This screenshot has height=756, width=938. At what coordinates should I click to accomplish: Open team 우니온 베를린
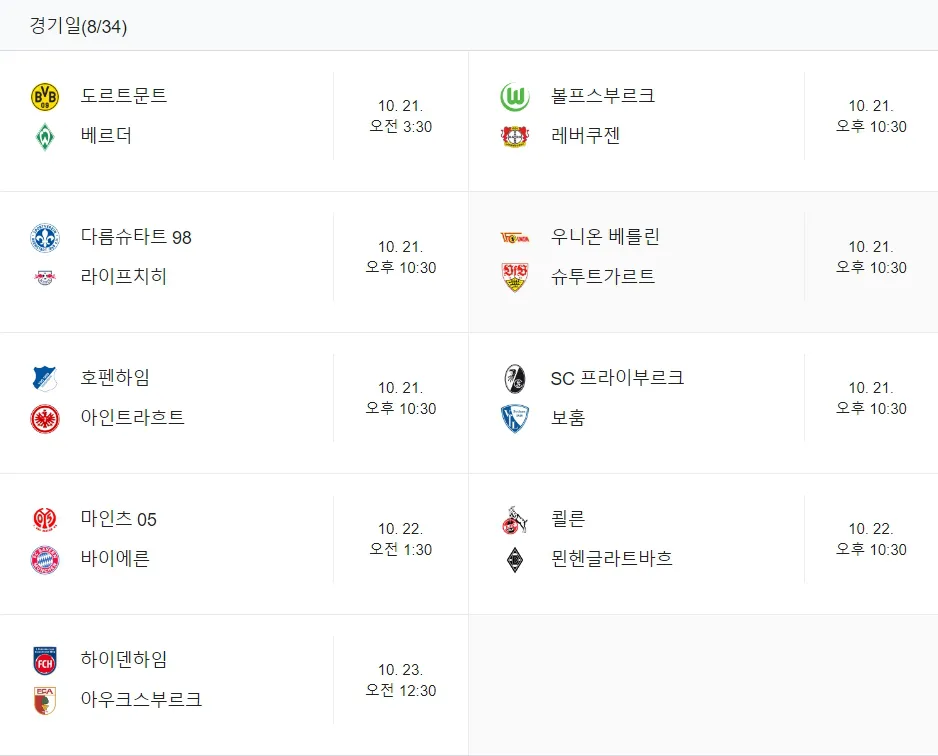click(605, 237)
